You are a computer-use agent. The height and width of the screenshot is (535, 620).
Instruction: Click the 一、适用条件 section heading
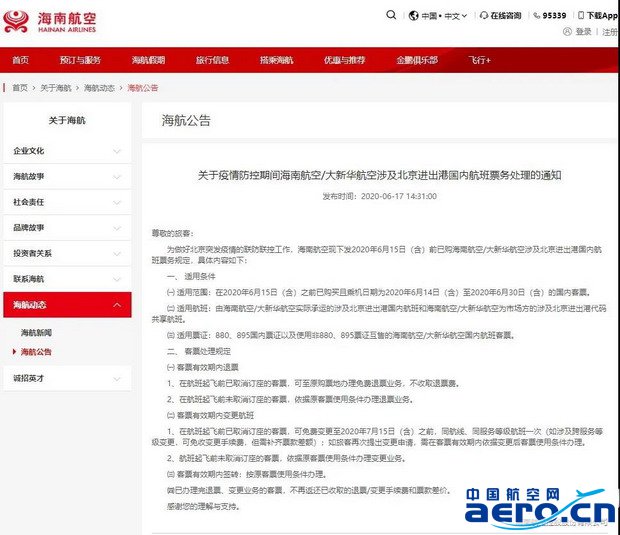click(191, 276)
